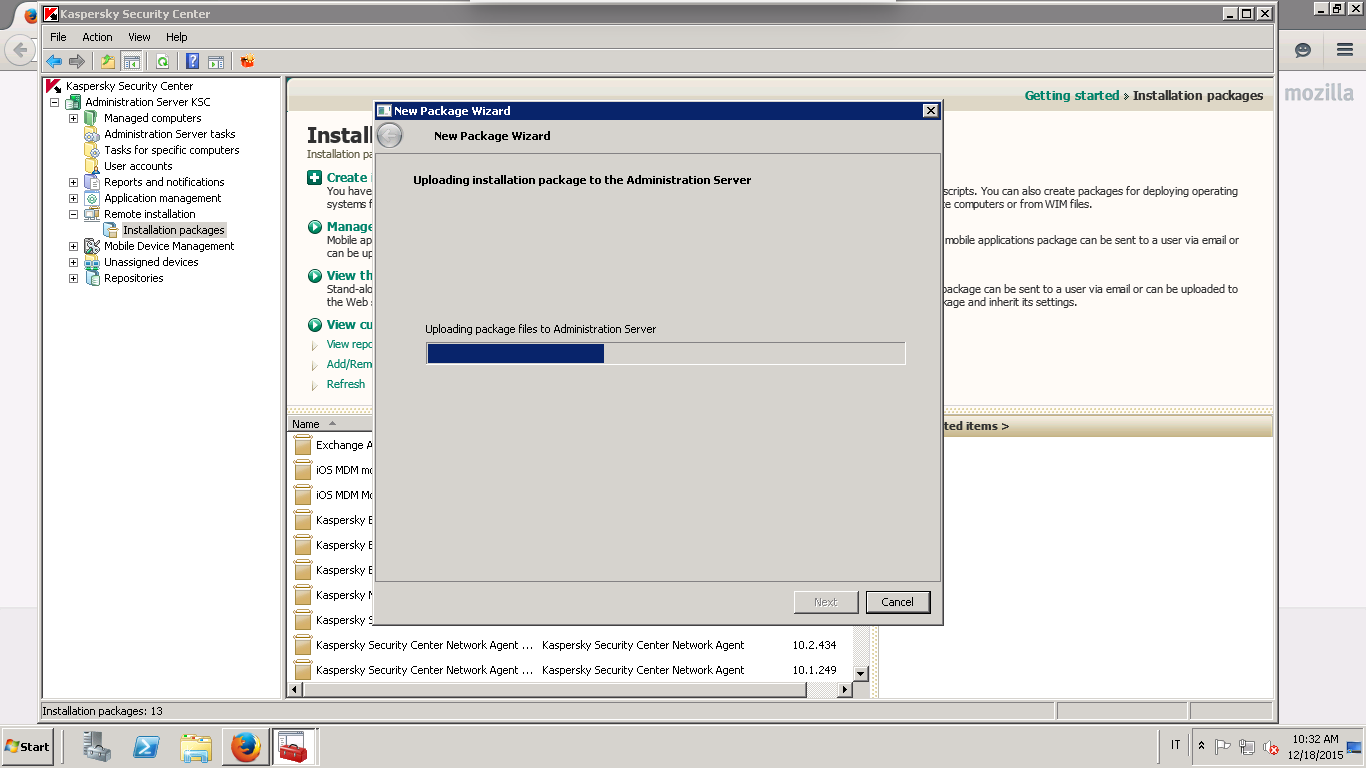Screen dimensions: 1366x768
Task: Expand the Reports and notifications node
Action: coord(73,182)
